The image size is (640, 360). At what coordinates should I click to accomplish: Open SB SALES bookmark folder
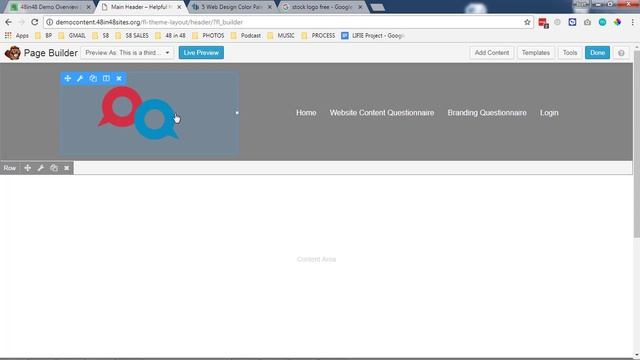tap(132, 36)
